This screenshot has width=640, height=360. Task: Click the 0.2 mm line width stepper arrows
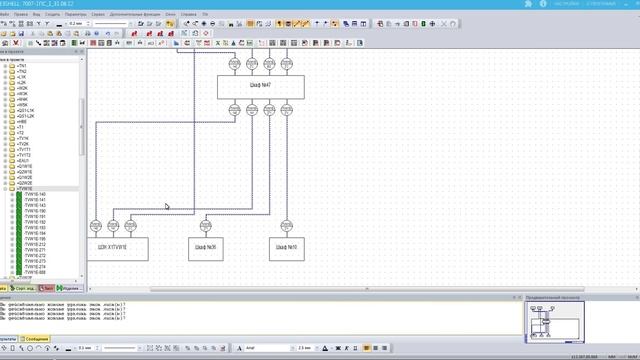[88, 24]
